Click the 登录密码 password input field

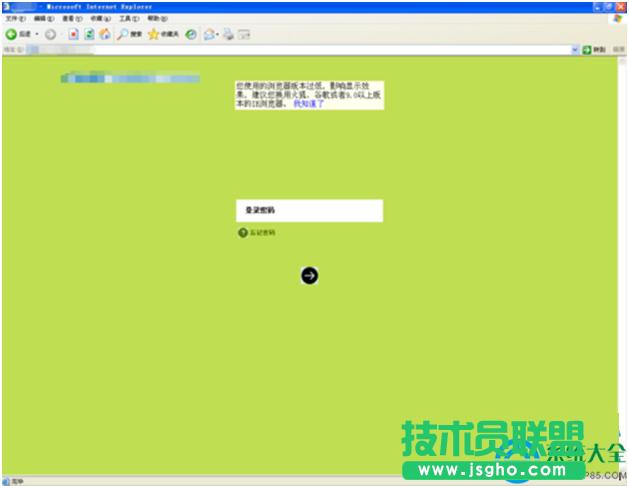point(309,211)
